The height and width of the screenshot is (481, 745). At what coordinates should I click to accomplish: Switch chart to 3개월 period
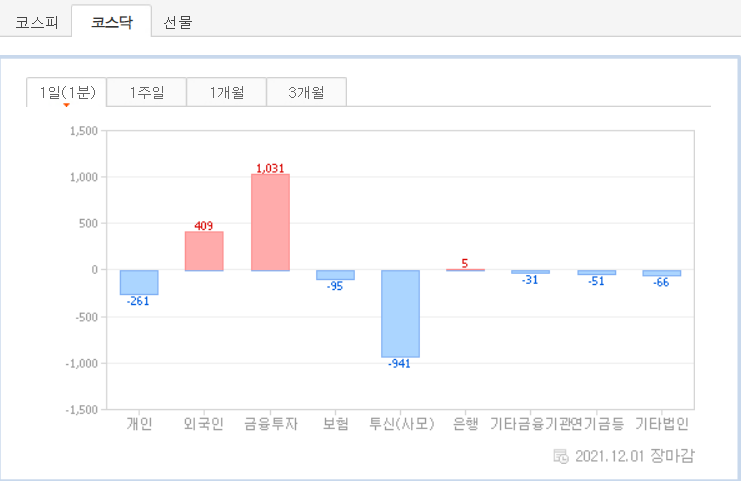[306, 92]
